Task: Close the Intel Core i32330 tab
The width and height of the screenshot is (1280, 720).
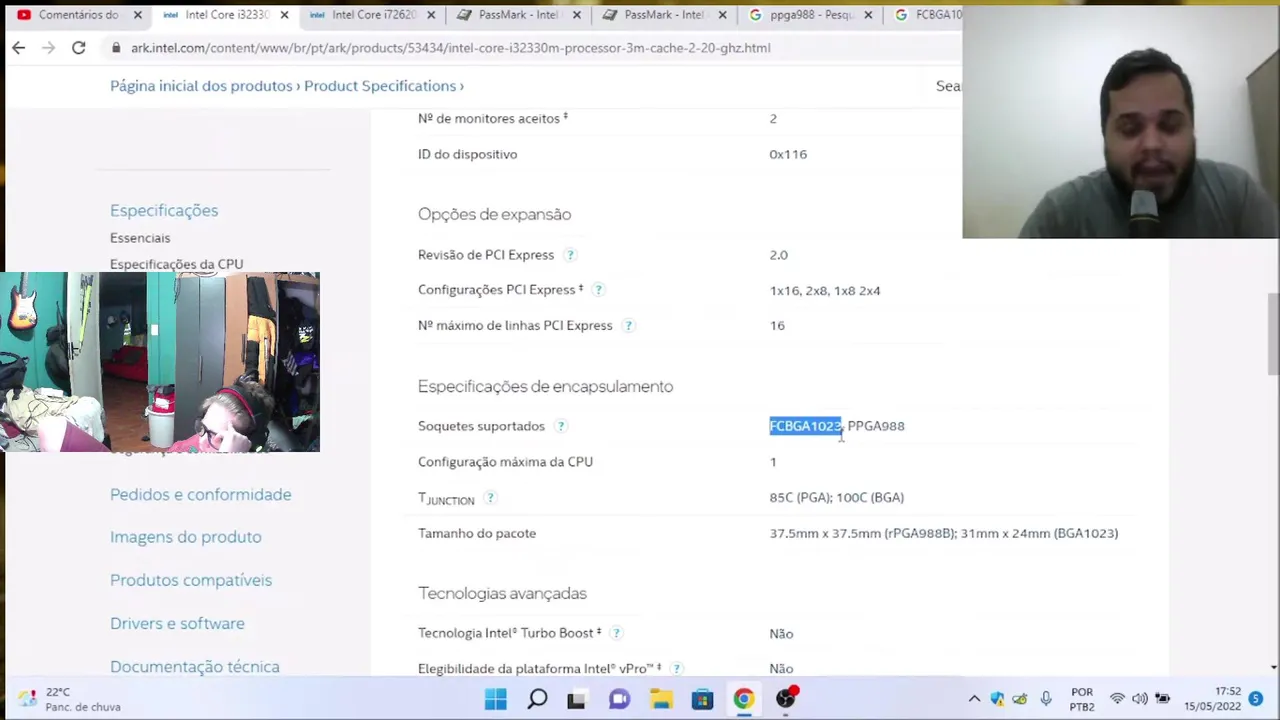Action: 284,15
